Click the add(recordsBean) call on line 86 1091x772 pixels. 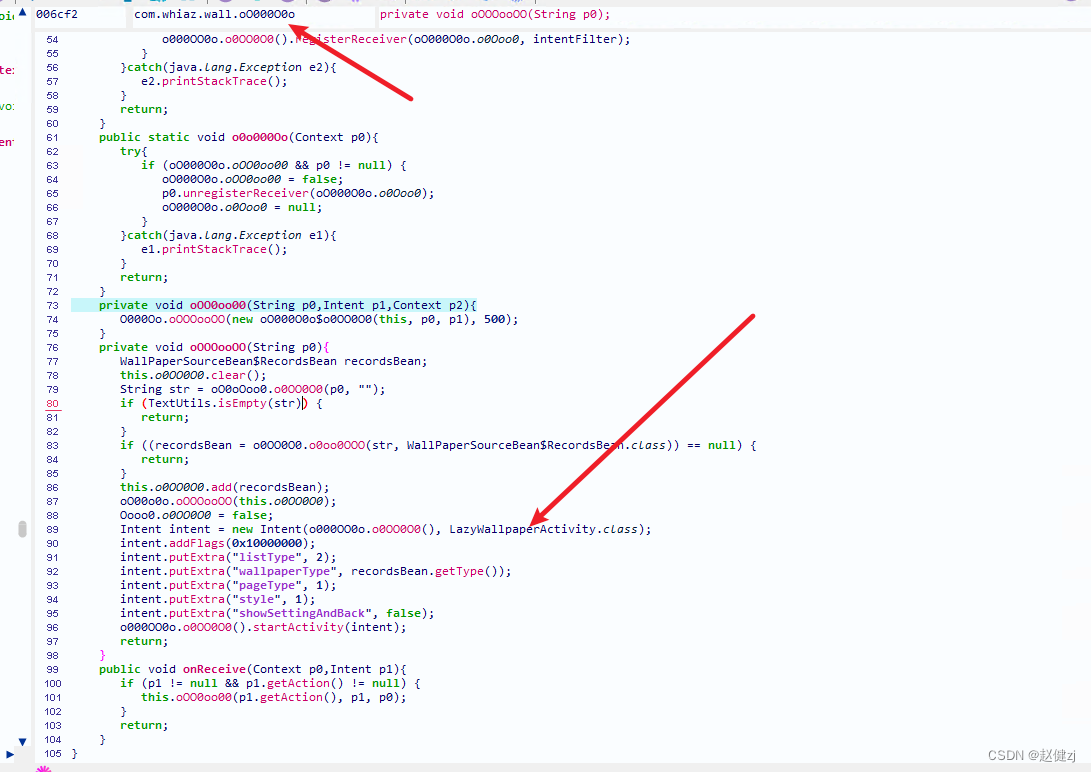coord(266,488)
